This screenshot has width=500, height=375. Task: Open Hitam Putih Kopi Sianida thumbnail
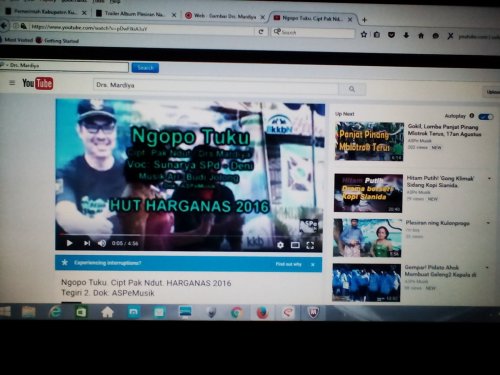[x=368, y=193]
